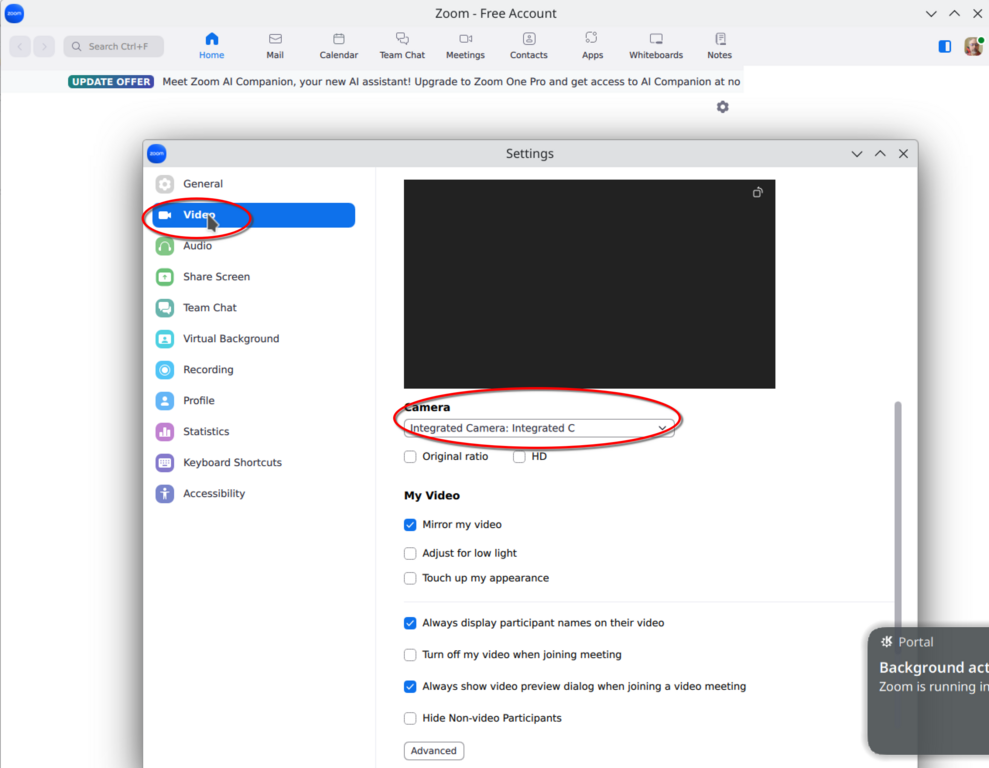Open Virtual Background settings
The height and width of the screenshot is (768, 989).
[x=254, y=339]
